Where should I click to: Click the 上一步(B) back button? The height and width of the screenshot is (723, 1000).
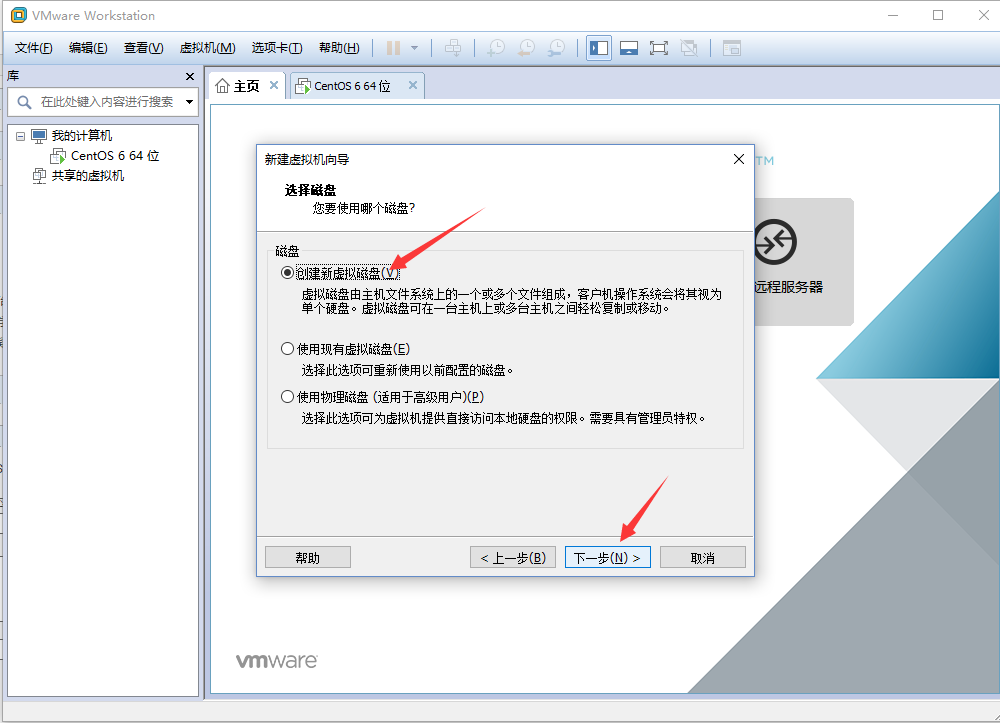tap(513, 557)
